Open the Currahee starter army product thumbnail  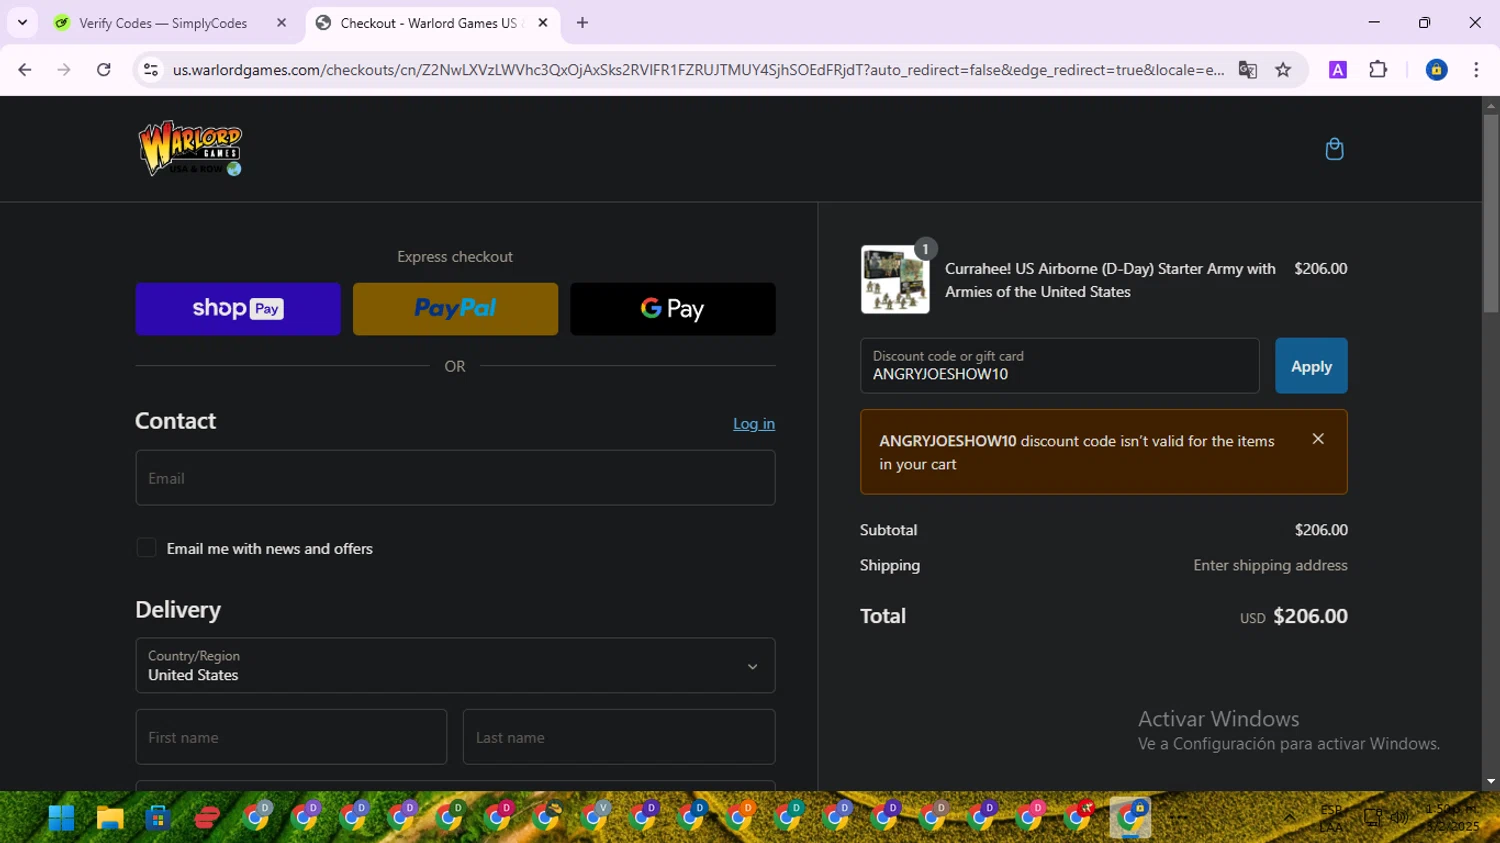click(x=895, y=280)
